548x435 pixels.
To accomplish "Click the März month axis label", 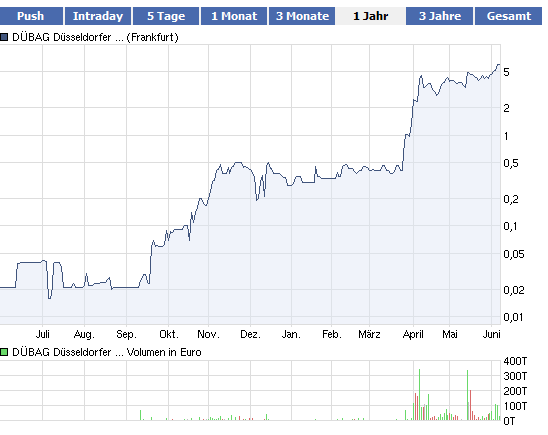I will (x=369, y=334).
